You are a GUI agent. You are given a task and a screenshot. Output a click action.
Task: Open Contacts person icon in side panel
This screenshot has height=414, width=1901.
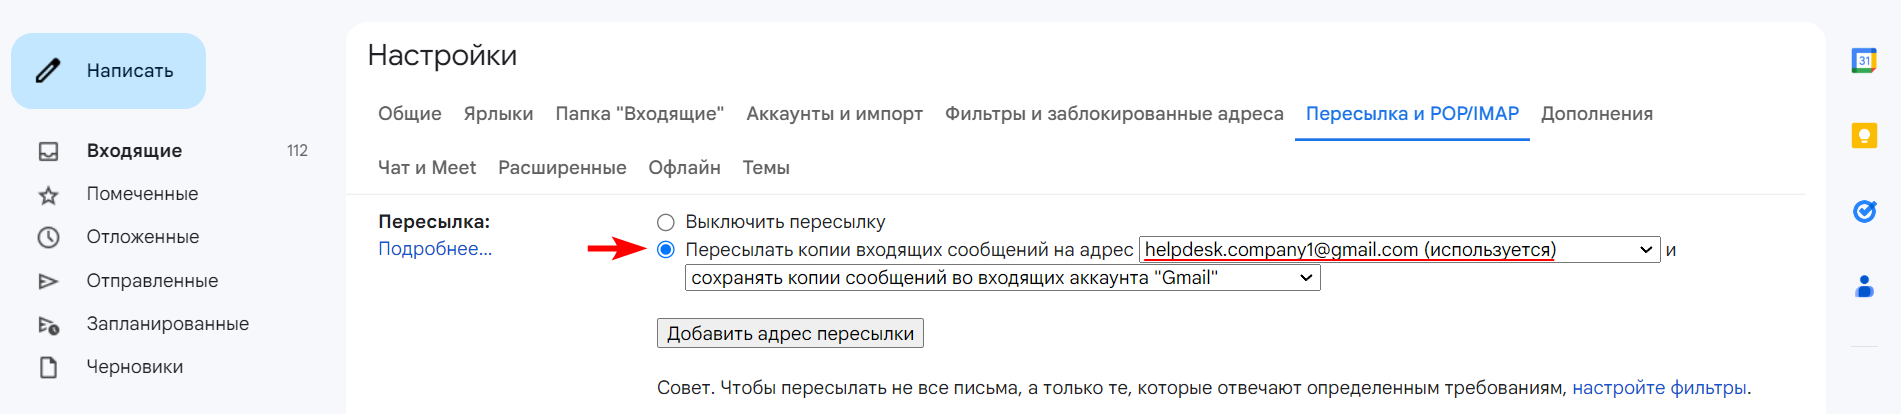[1864, 287]
